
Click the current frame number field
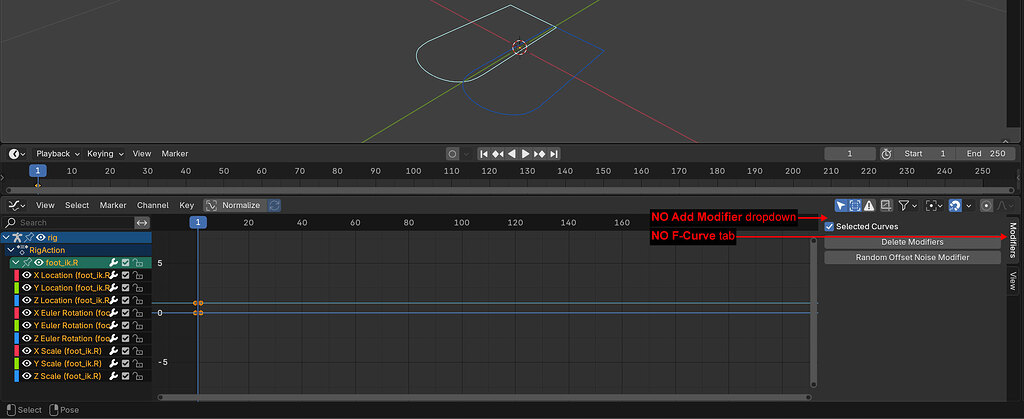pyautogui.click(x=850, y=154)
